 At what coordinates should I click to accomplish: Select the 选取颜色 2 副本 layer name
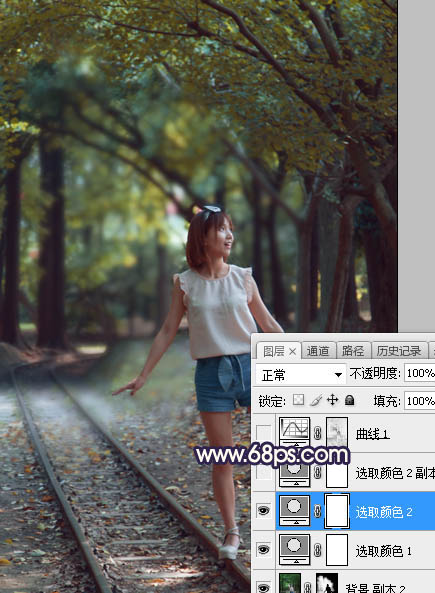point(395,473)
